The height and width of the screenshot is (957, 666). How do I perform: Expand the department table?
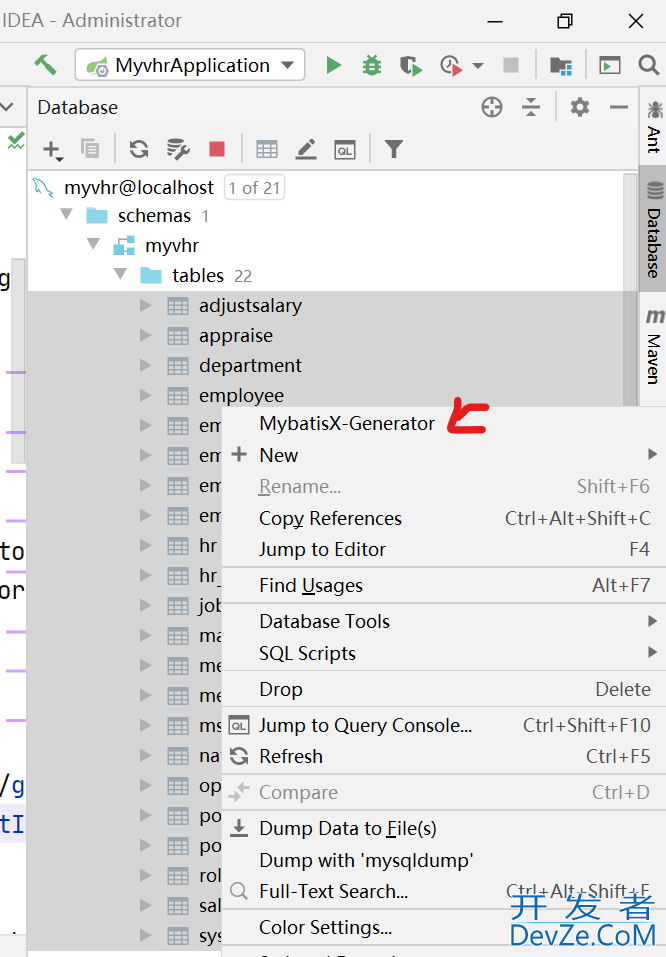(145, 365)
